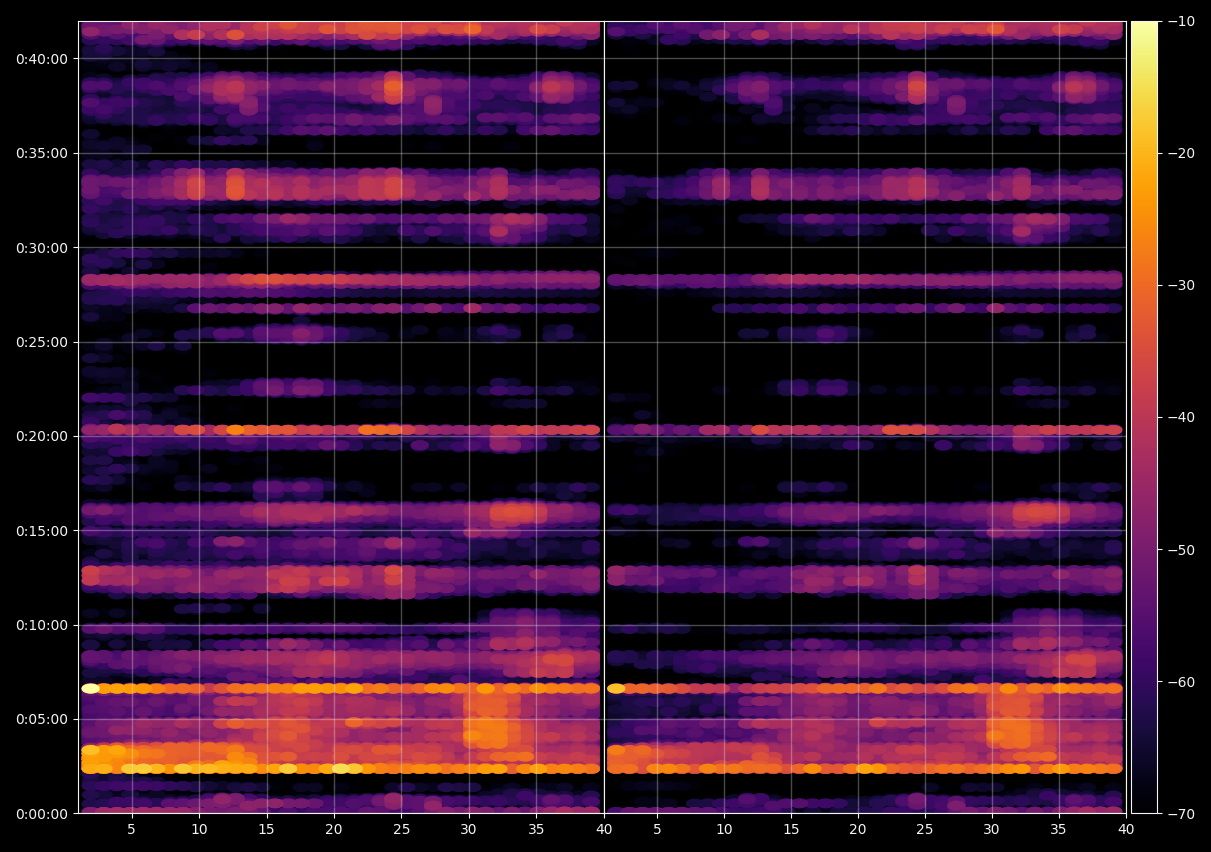This screenshot has height=852, width=1211.
Task: Click the 0:35:00 y-axis tick label
Action: coord(41,153)
